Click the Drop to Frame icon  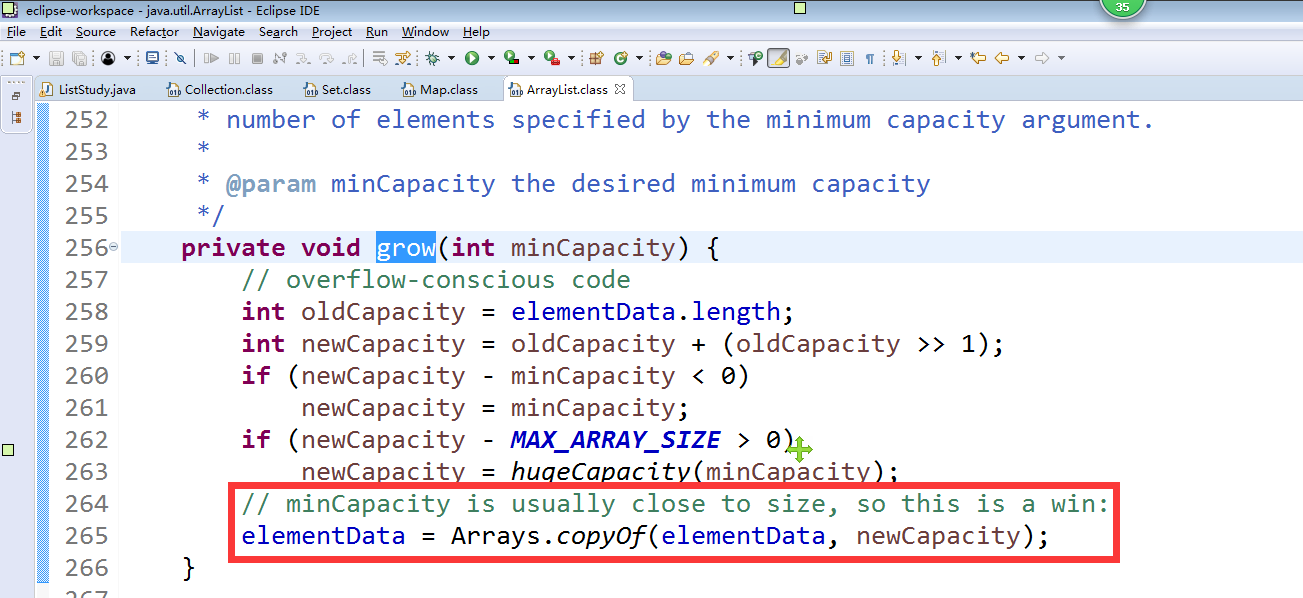tap(379, 58)
